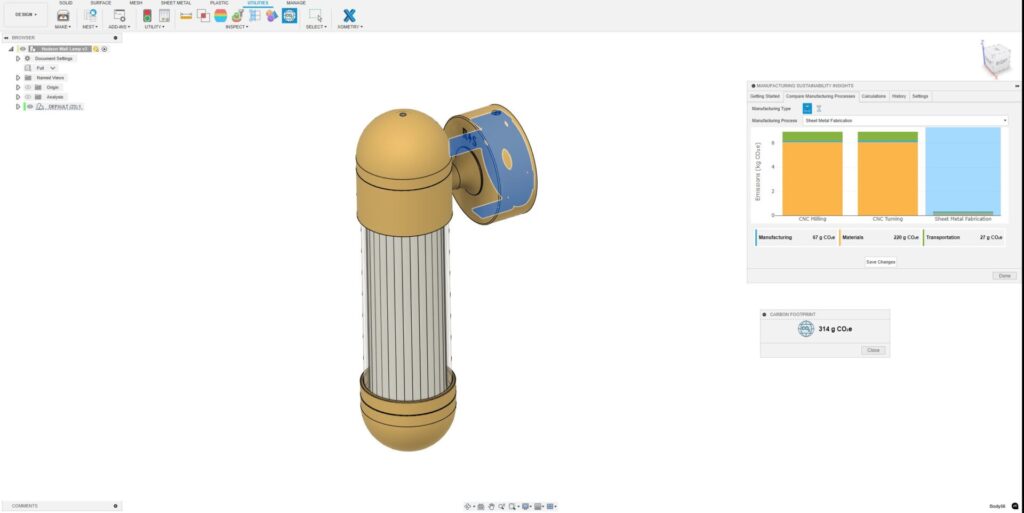Click the highlighted CO2 sustainability insights icon
Screen dimensions: 1024x513
[289, 16]
